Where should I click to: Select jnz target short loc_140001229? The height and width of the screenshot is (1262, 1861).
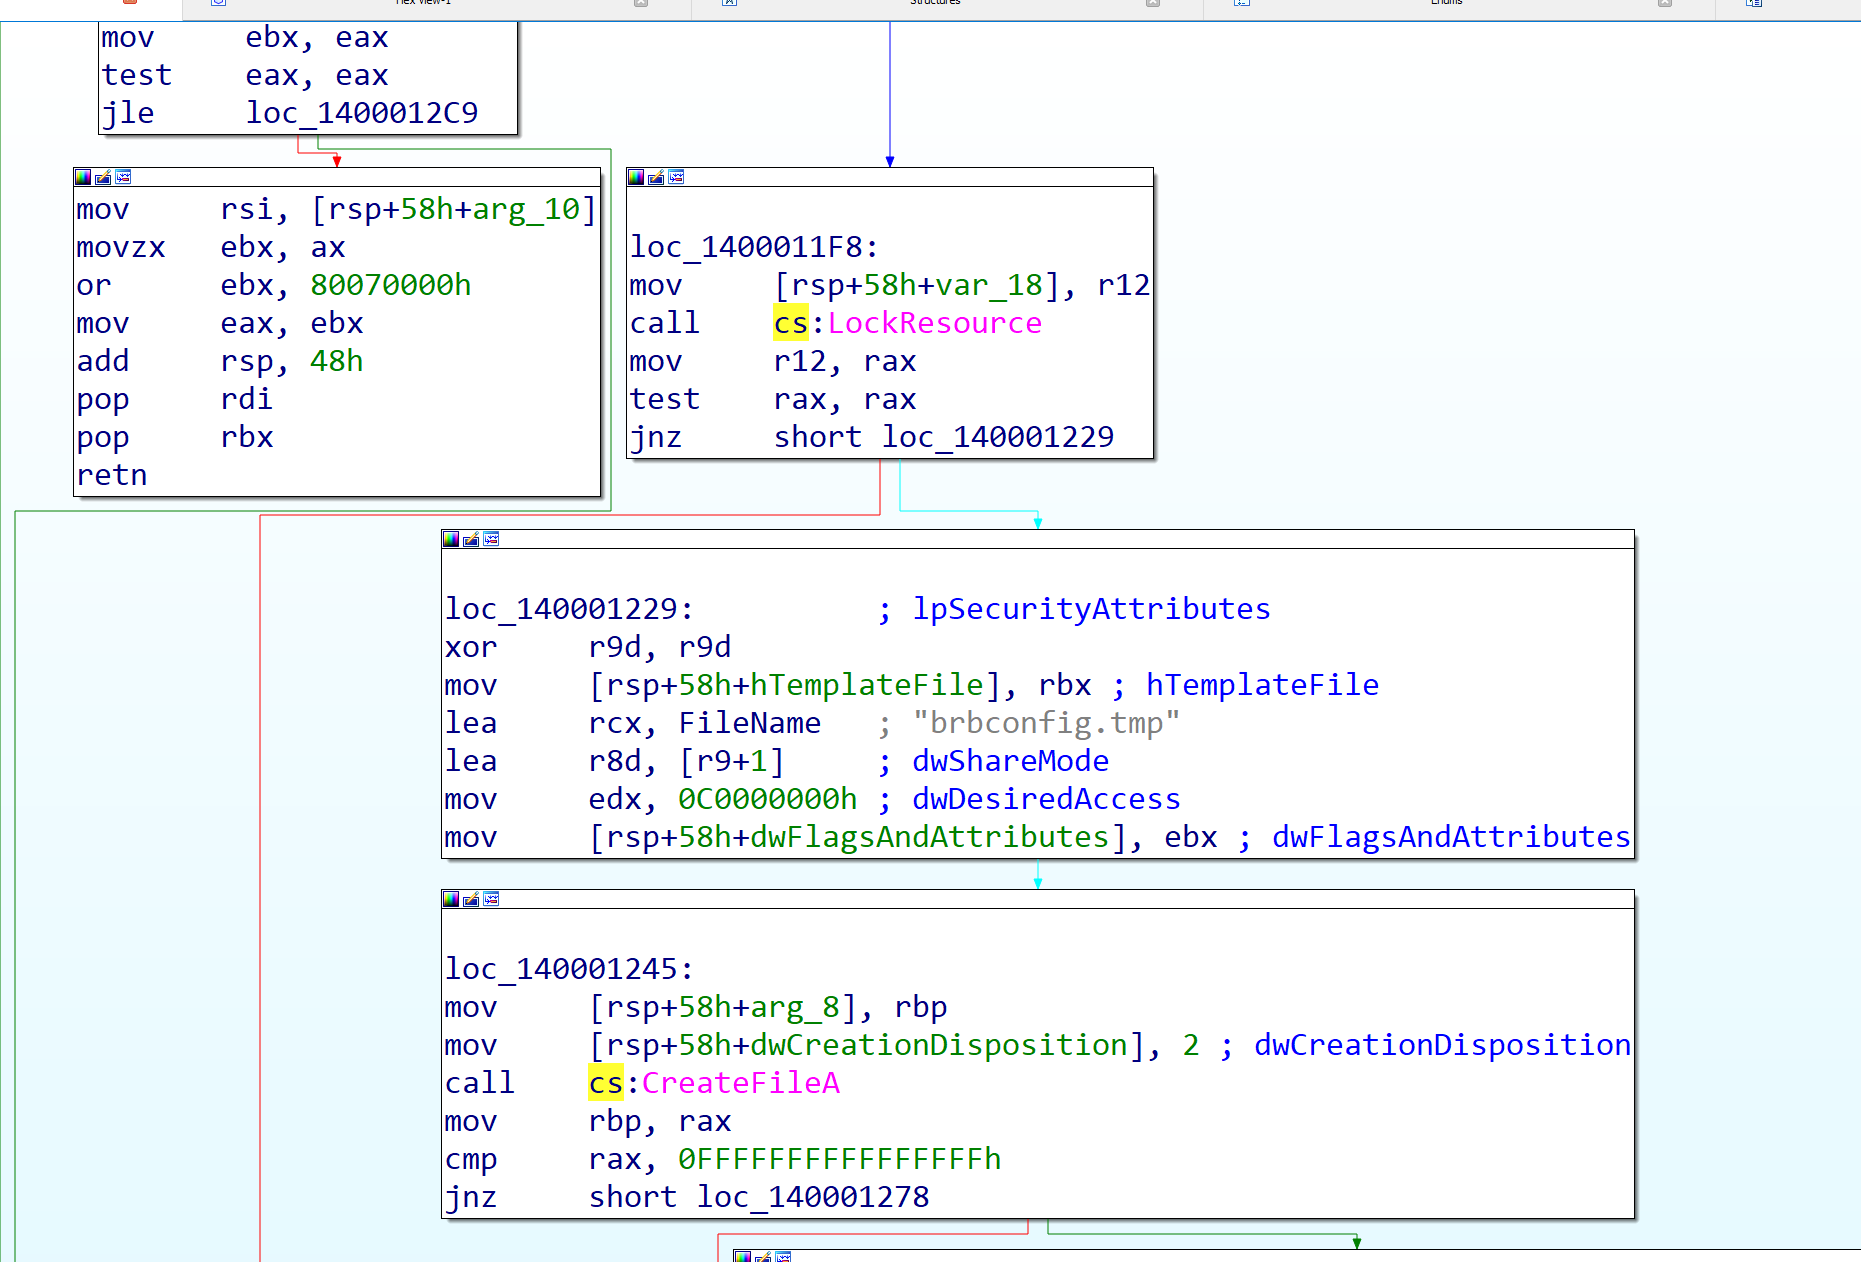(944, 437)
